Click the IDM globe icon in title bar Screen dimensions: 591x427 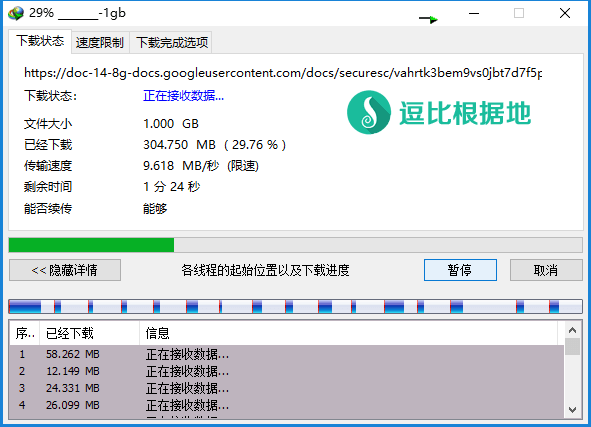[16, 14]
